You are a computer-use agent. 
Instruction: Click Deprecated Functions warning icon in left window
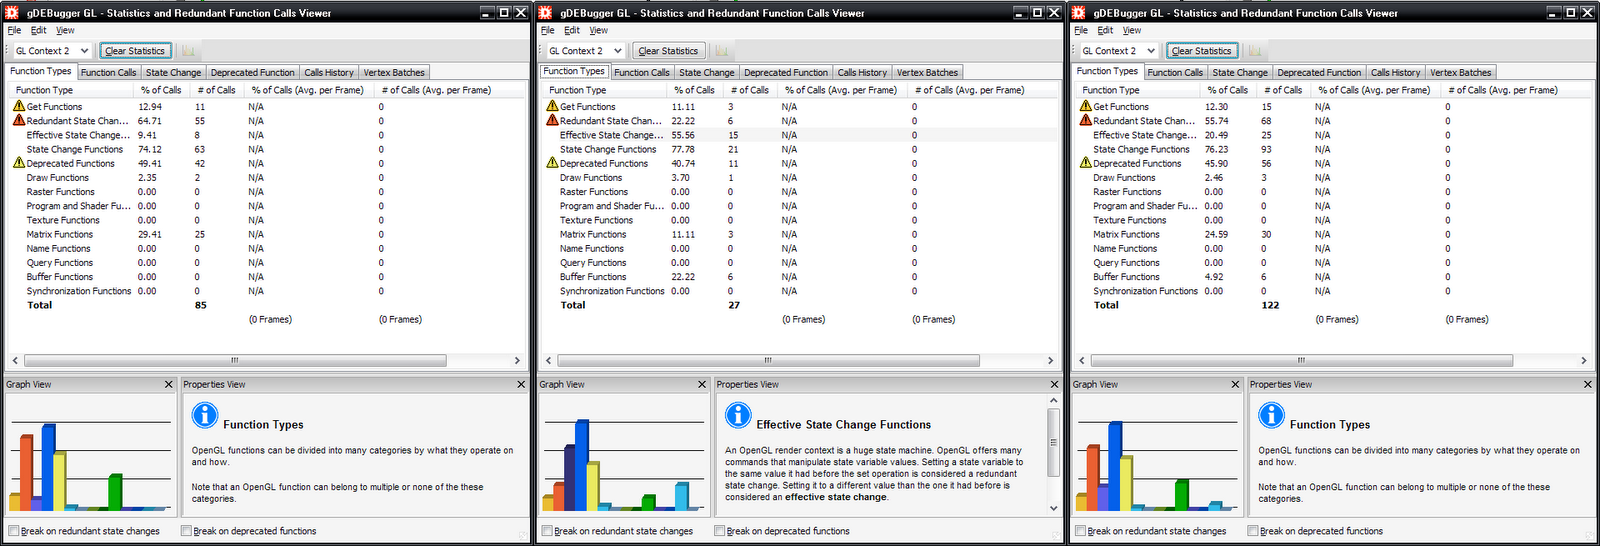tap(19, 163)
